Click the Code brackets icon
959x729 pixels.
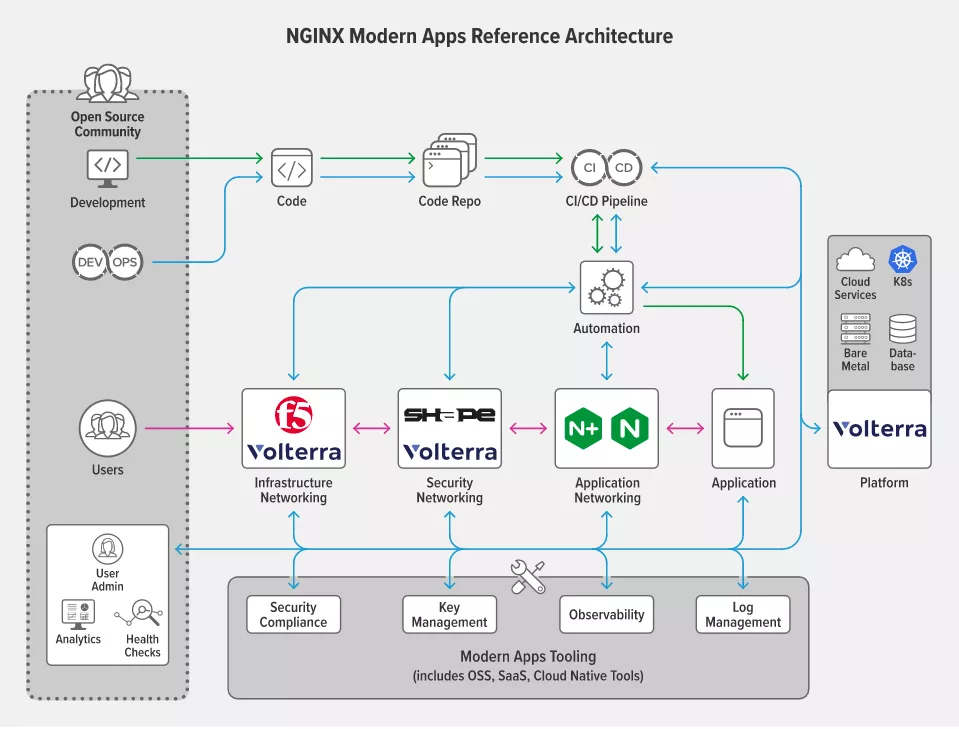click(292, 168)
